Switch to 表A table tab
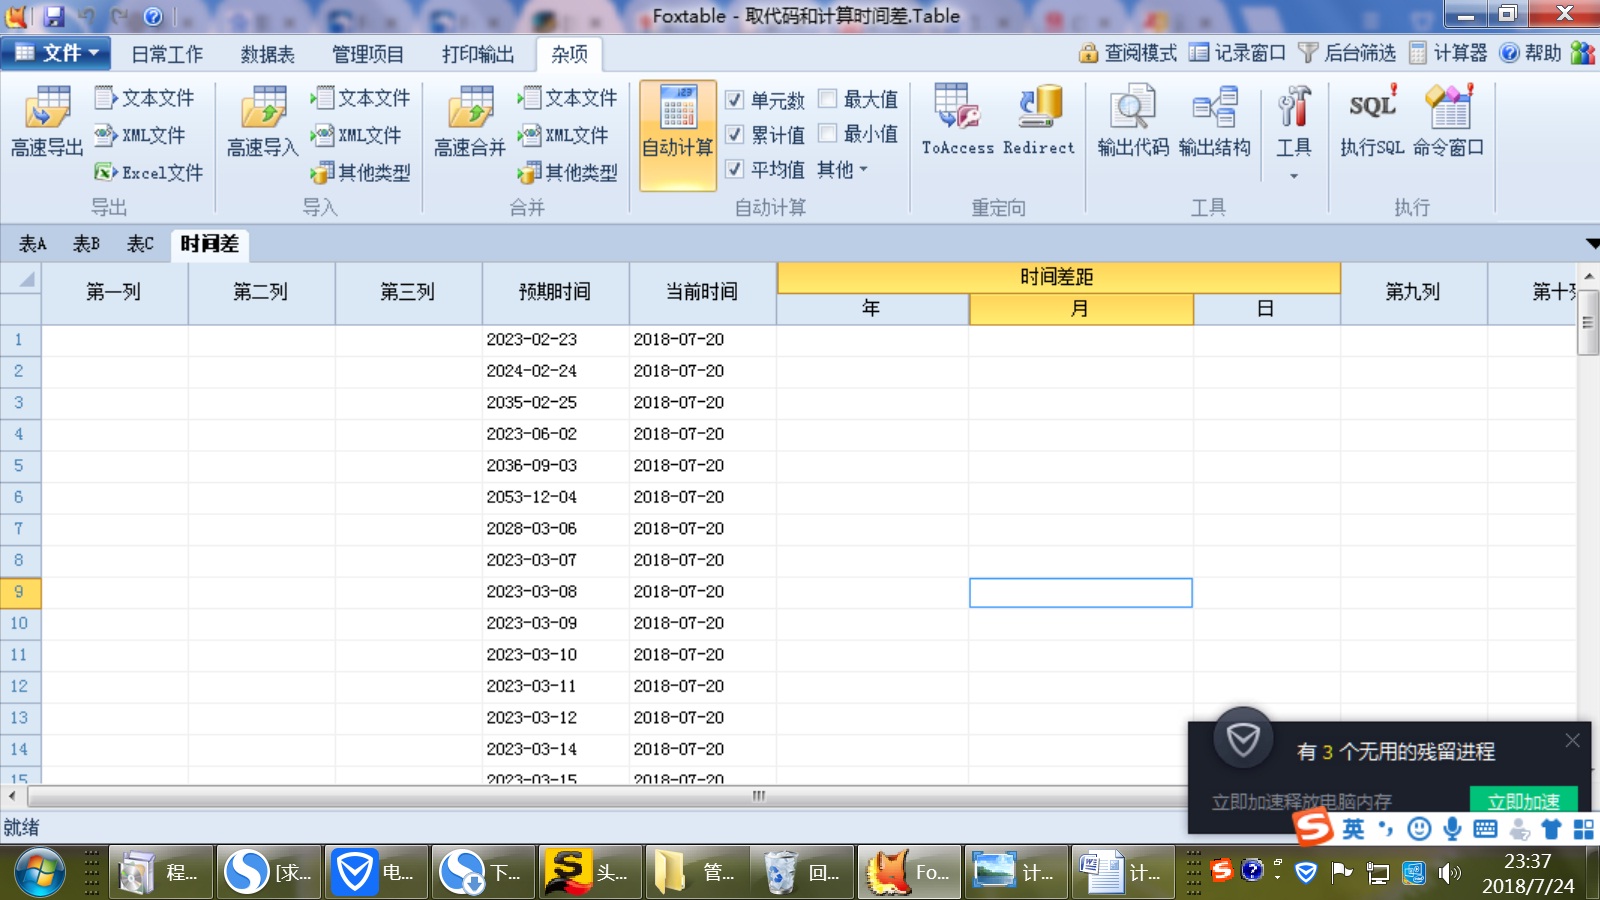 [33, 244]
